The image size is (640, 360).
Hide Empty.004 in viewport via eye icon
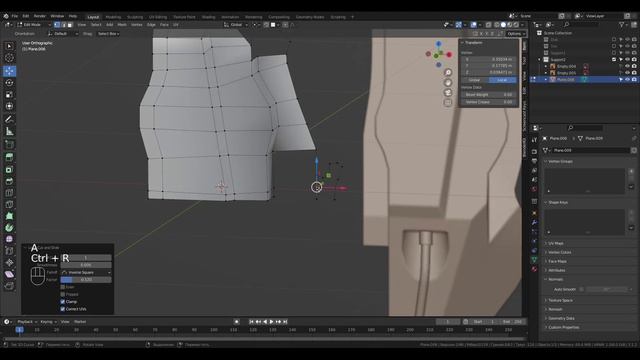point(627,66)
